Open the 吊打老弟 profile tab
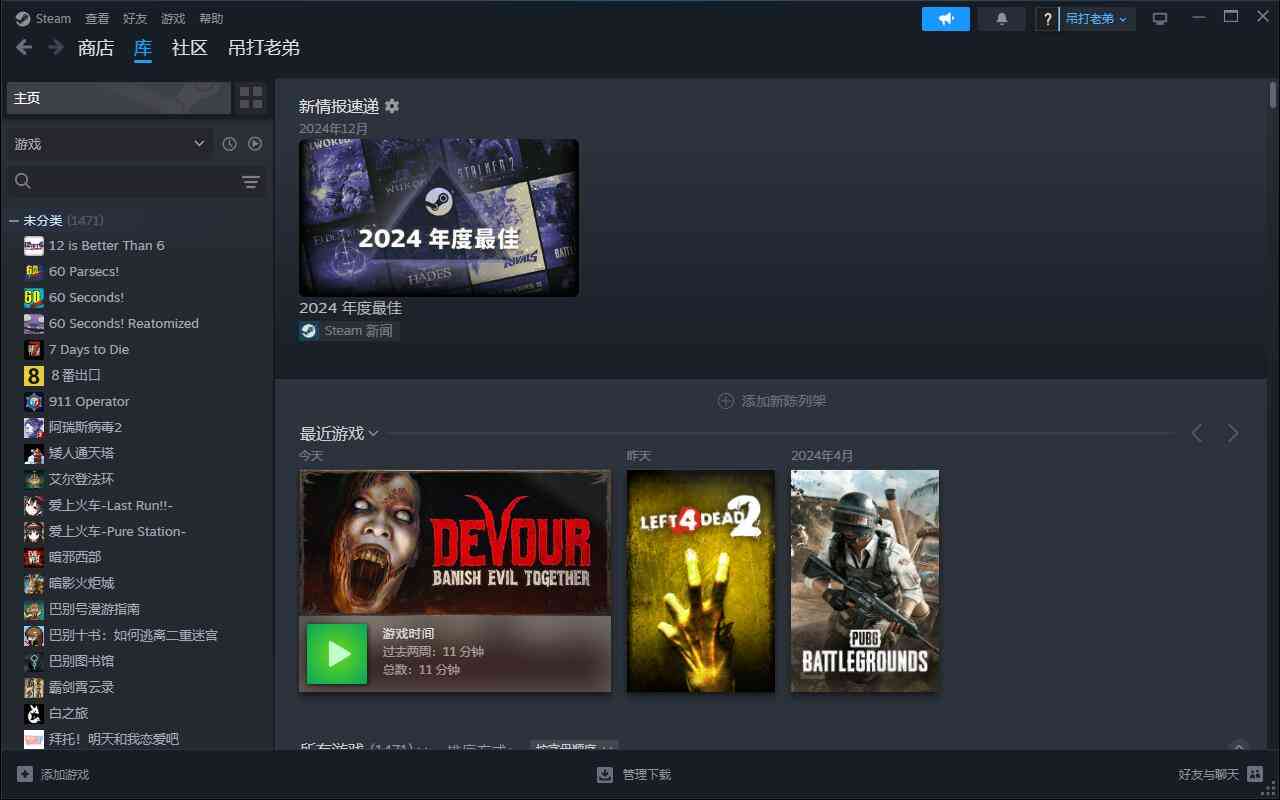Viewport: 1280px width, 800px height. pos(264,48)
